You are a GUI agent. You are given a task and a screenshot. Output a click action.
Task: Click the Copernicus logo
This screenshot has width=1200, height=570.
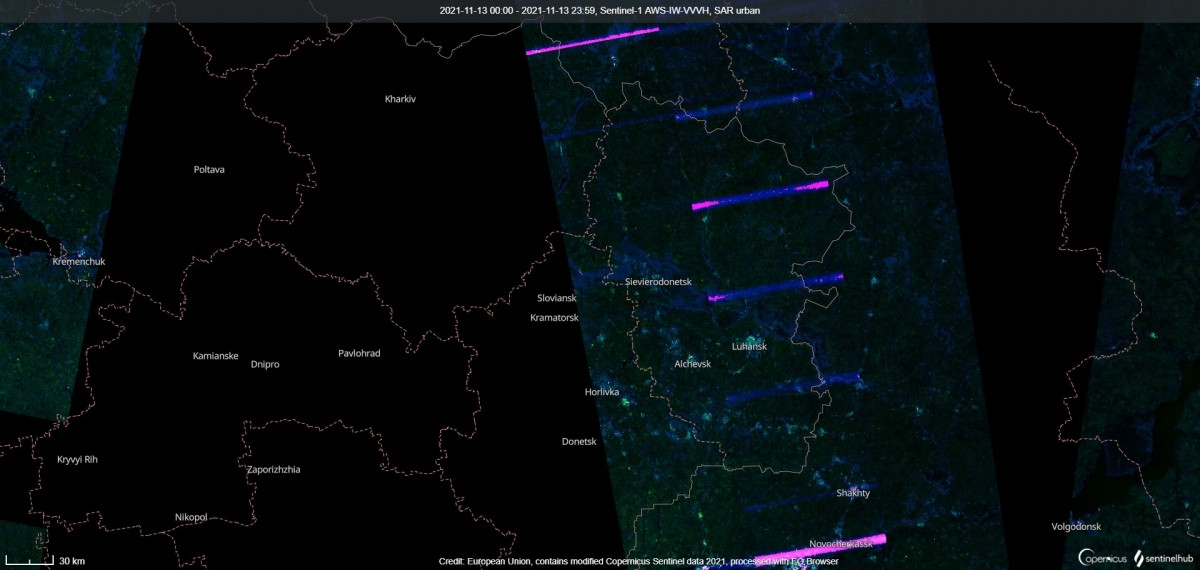pos(1102,556)
